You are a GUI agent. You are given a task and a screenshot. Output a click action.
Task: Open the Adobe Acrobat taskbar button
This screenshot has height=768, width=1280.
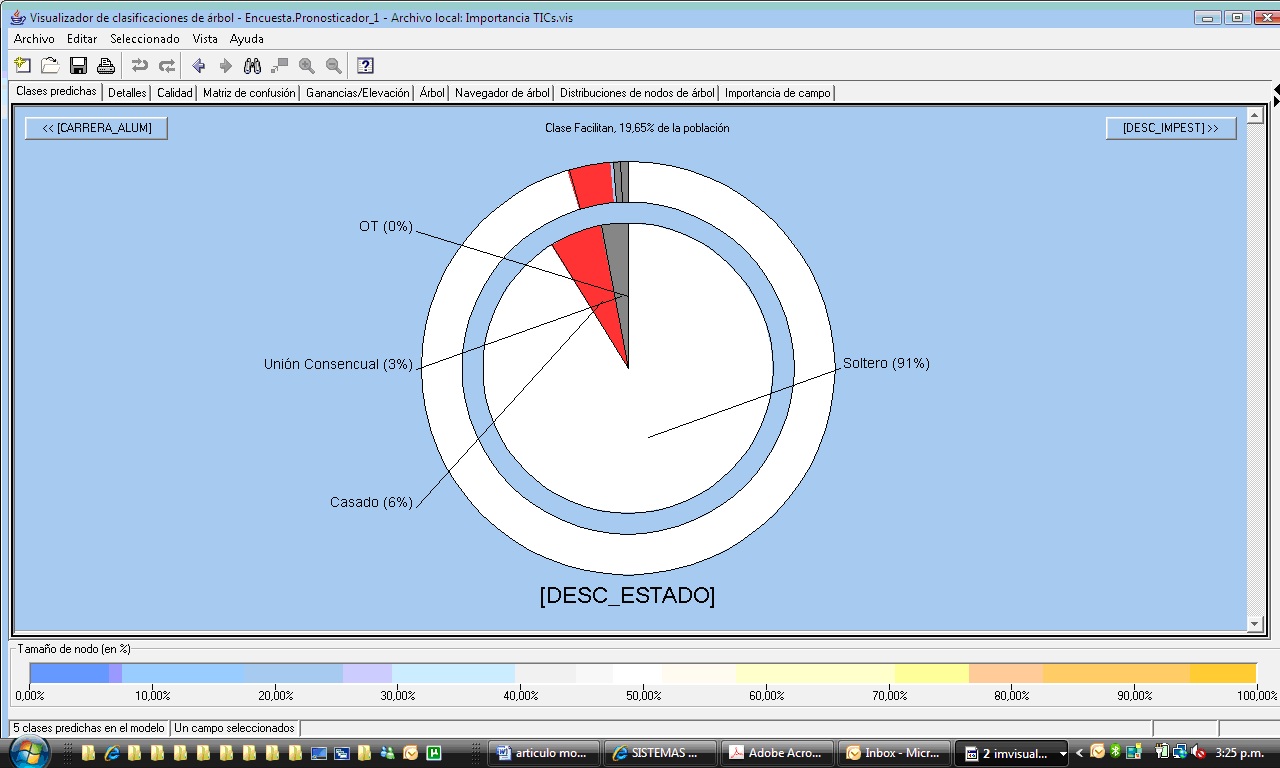(x=777, y=753)
